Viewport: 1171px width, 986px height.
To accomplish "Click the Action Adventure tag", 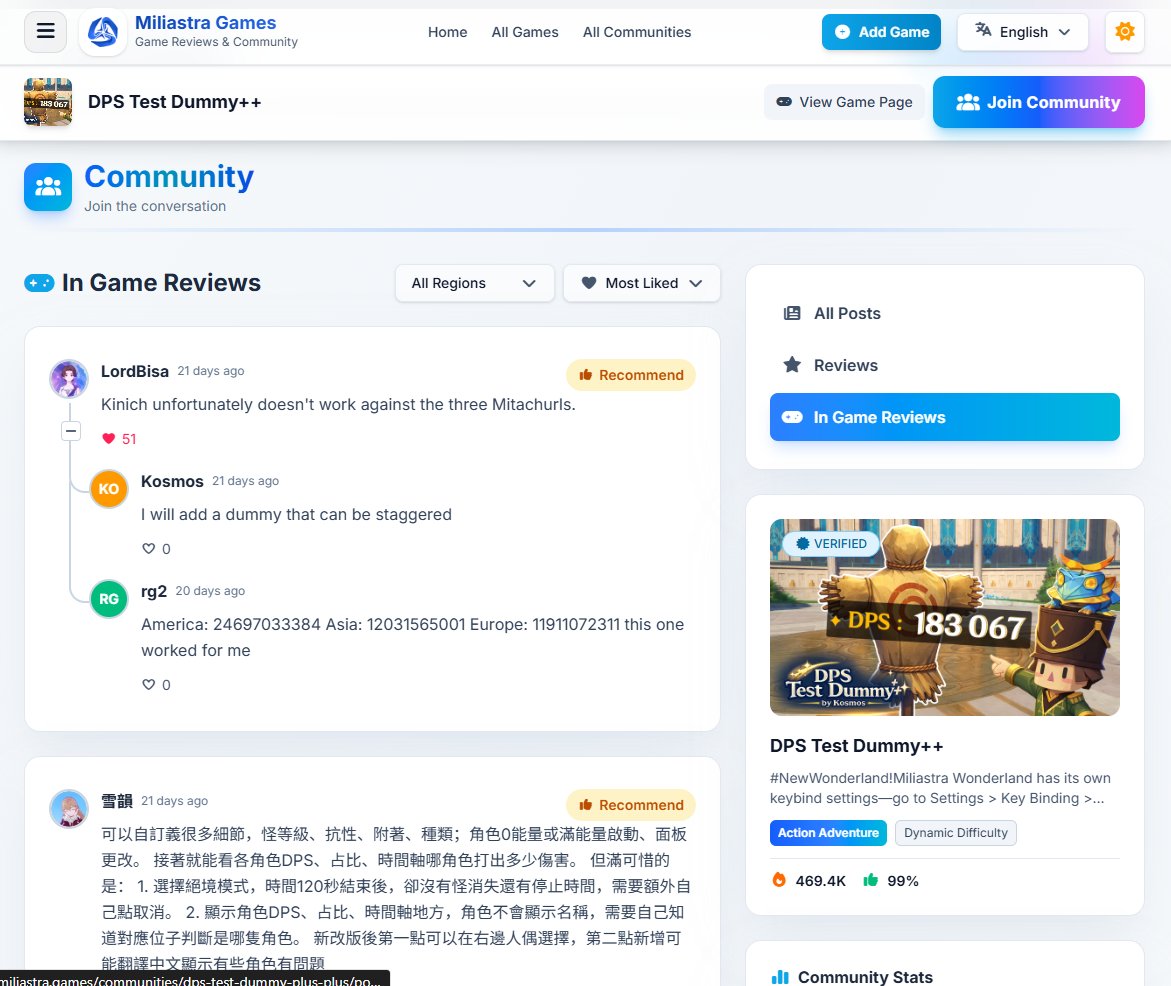I will tap(828, 833).
